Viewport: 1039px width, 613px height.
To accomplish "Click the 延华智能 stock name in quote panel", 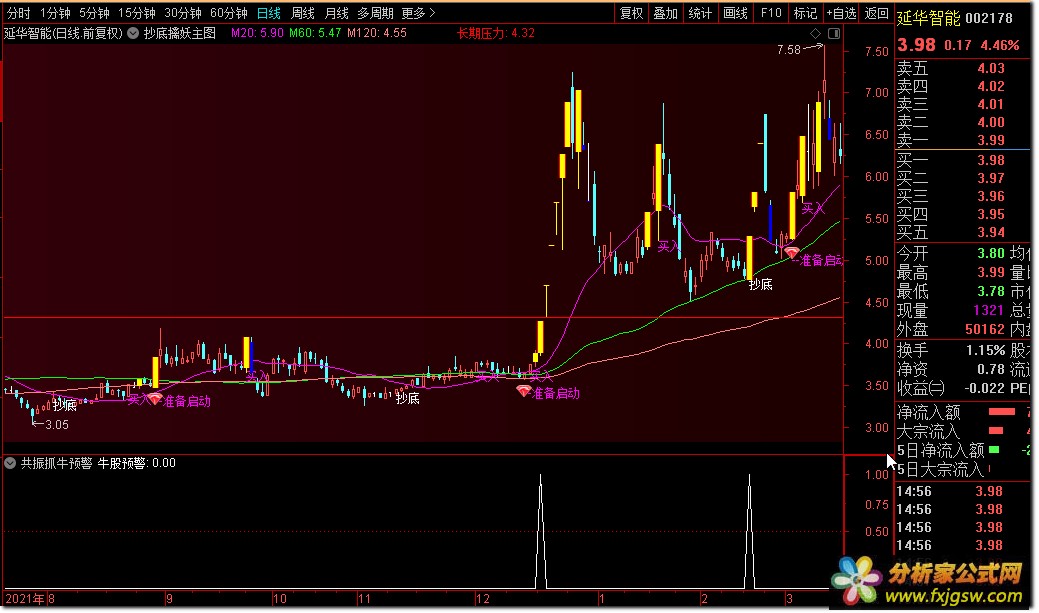I will click(x=928, y=19).
